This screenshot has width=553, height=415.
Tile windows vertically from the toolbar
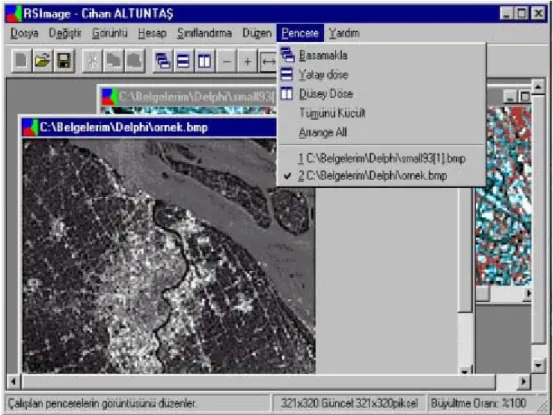tap(205, 61)
